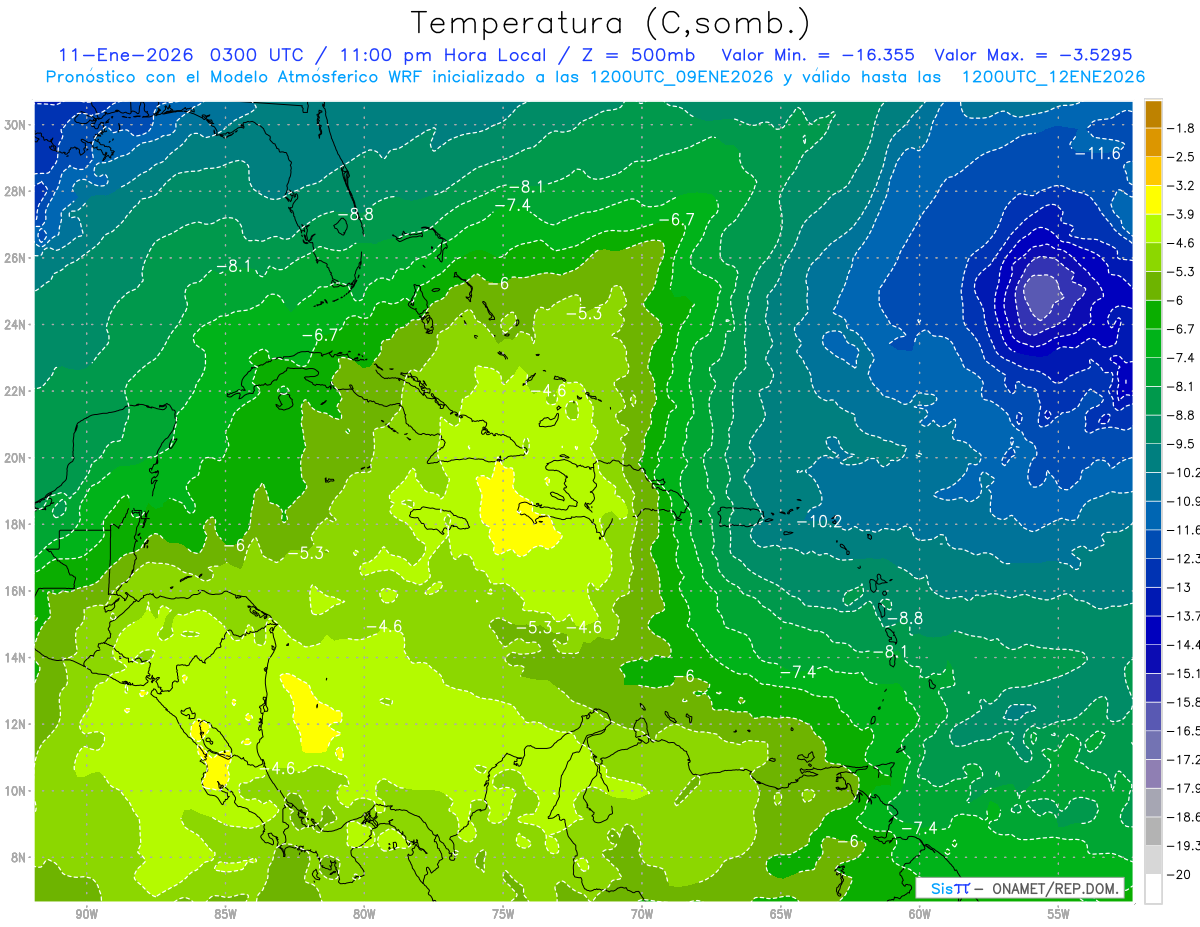The image size is (1200, 927).
Task: Select the green swatch between -6.7 and -7.4
Action: pos(1153,343)
